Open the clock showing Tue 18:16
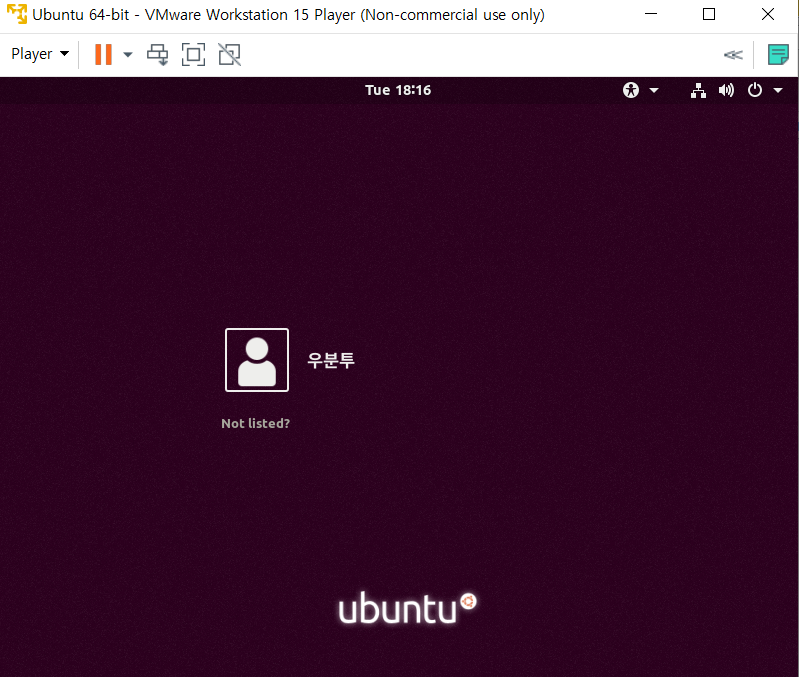This screenshot has width=799, height=677. point(398,90)
